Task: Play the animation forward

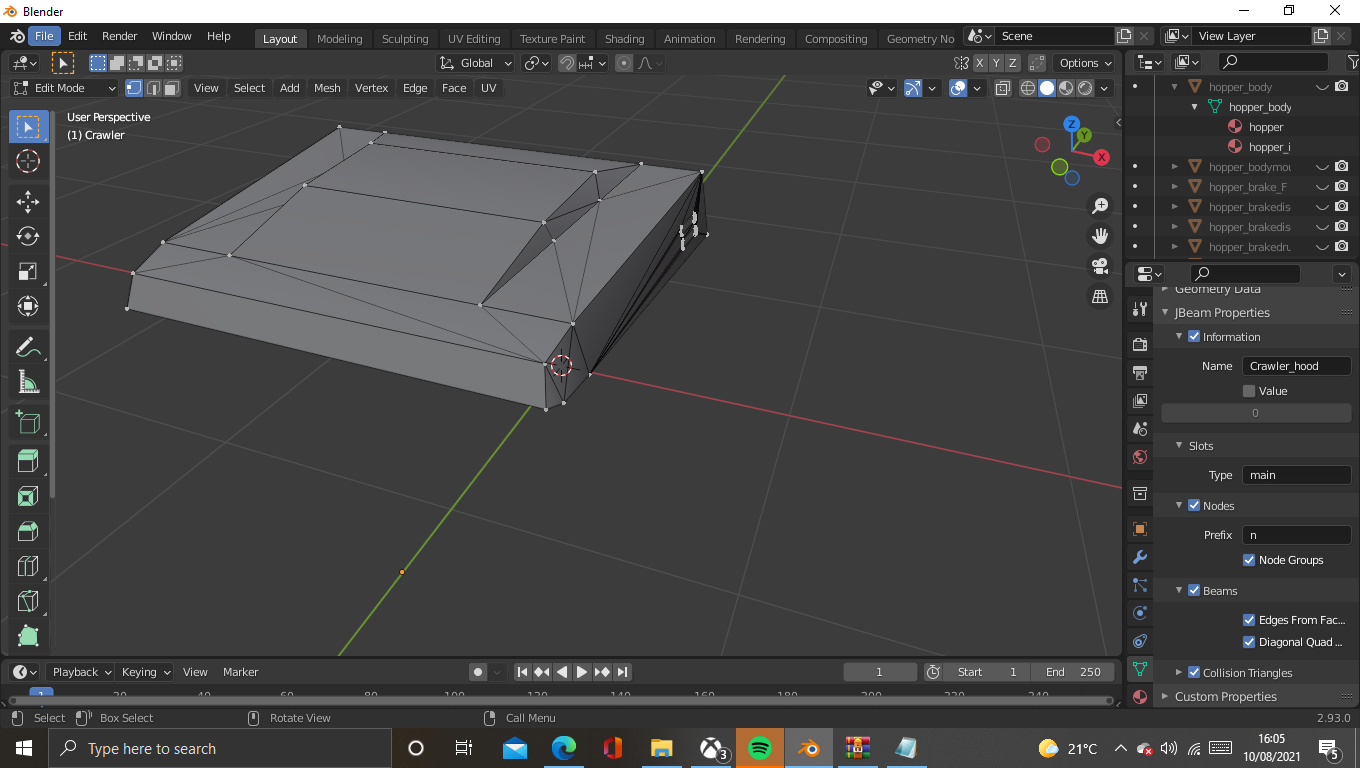Action: 582,672
